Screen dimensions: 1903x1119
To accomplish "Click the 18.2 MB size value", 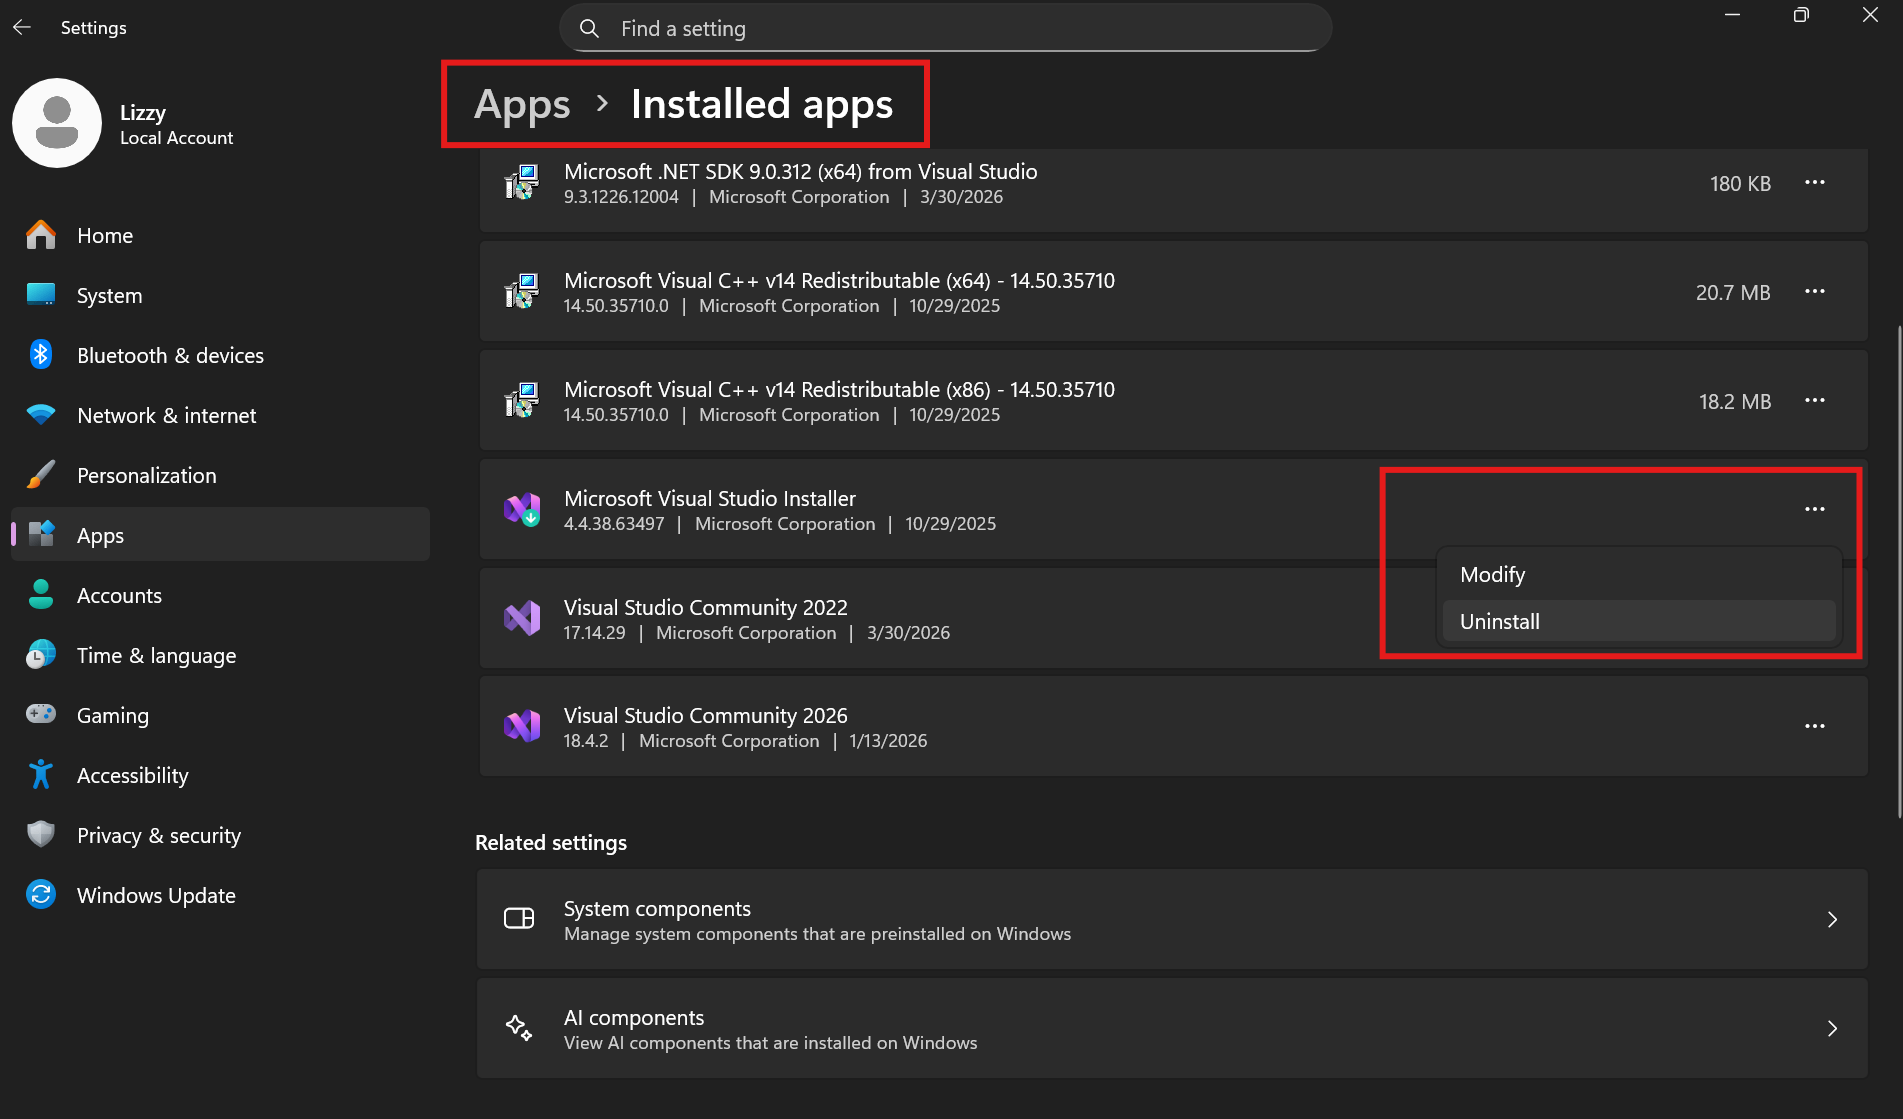I will [1735, 402].
